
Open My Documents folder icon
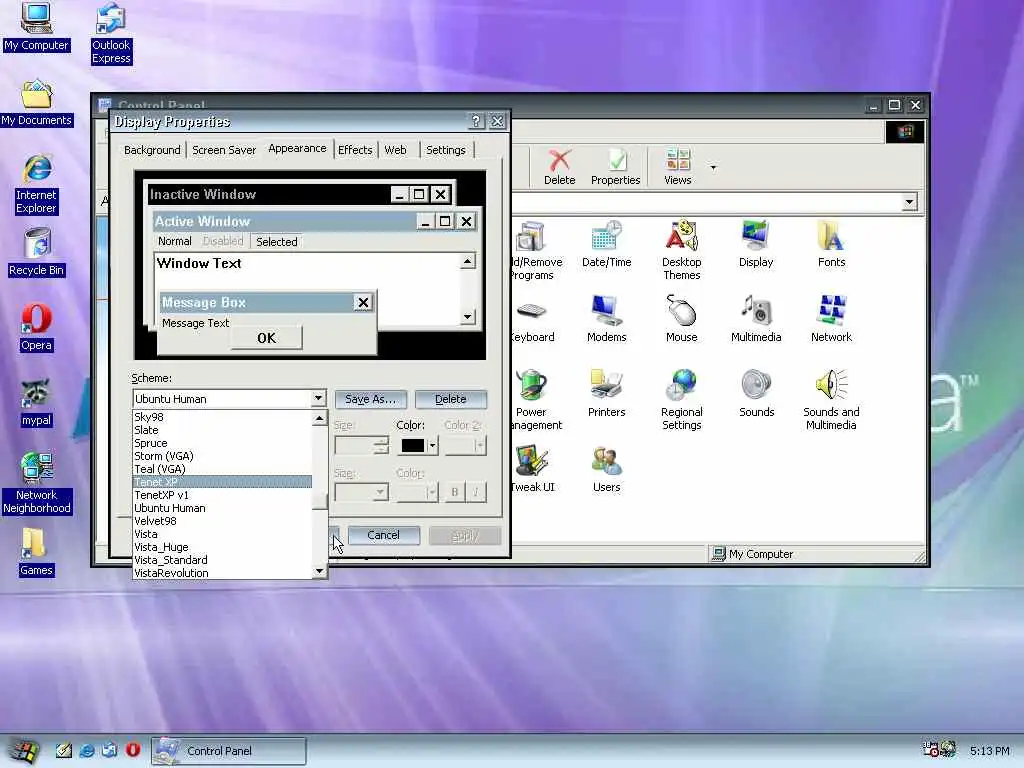coord(36,103)
